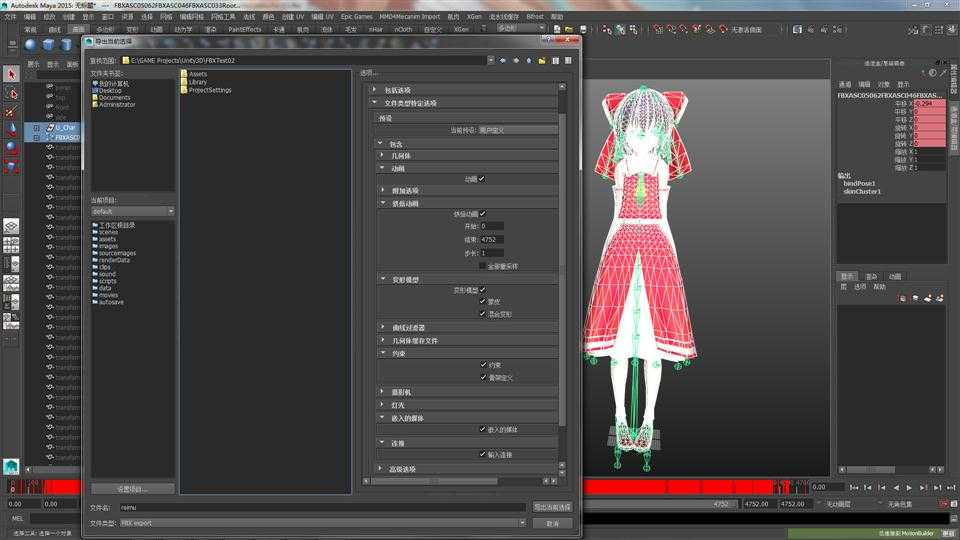Collapse the 文件类型特定选项 section
This screenshot has width=960, height=540.
[x=463, y=103]
